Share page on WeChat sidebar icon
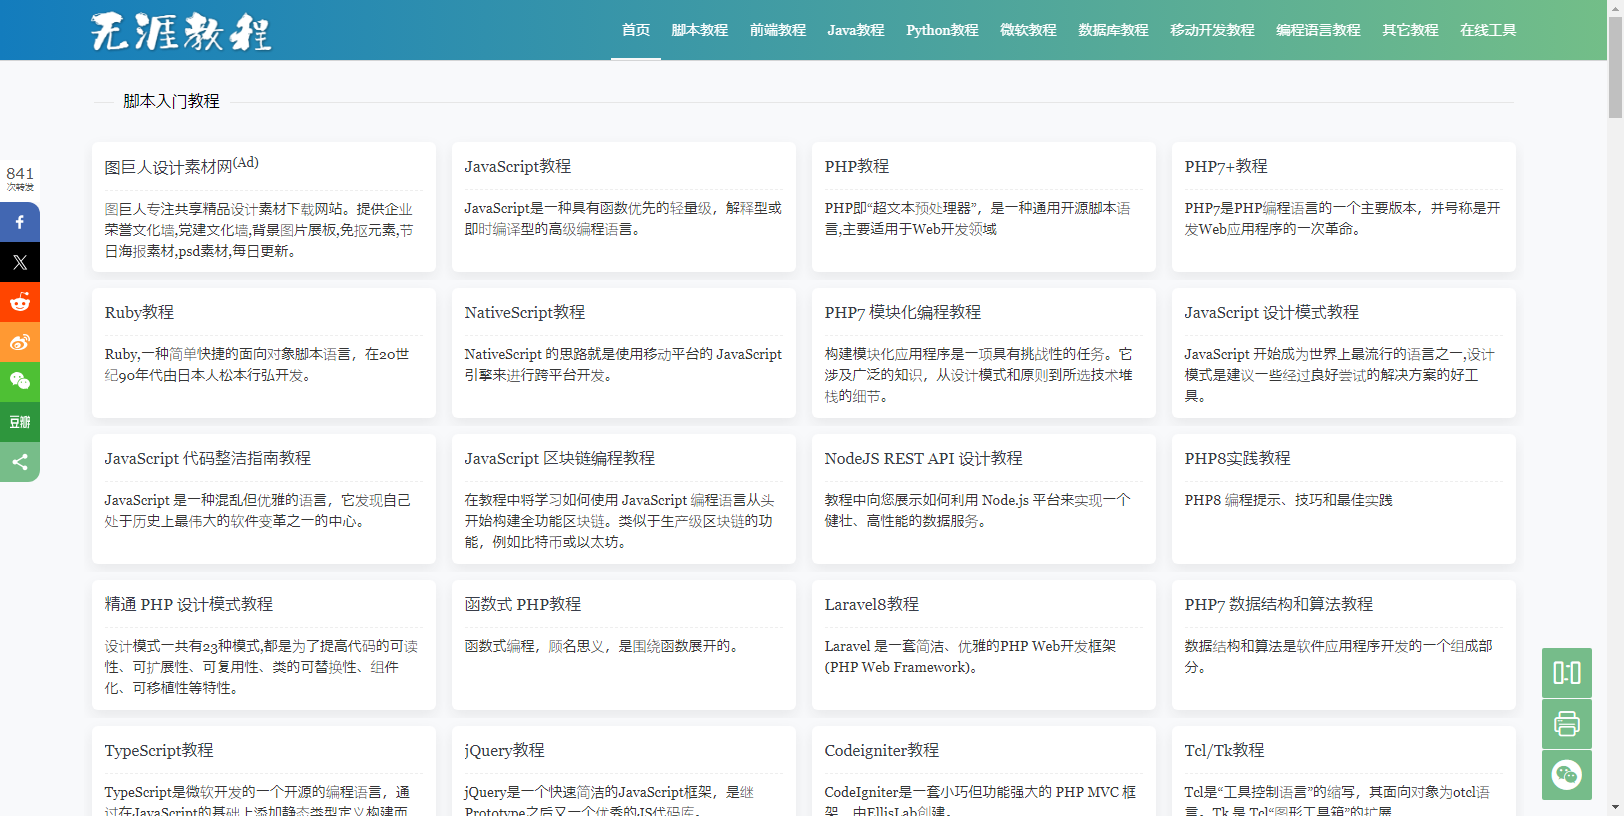The width and height of the screenshot is (1624, 816). click(20, 382)
